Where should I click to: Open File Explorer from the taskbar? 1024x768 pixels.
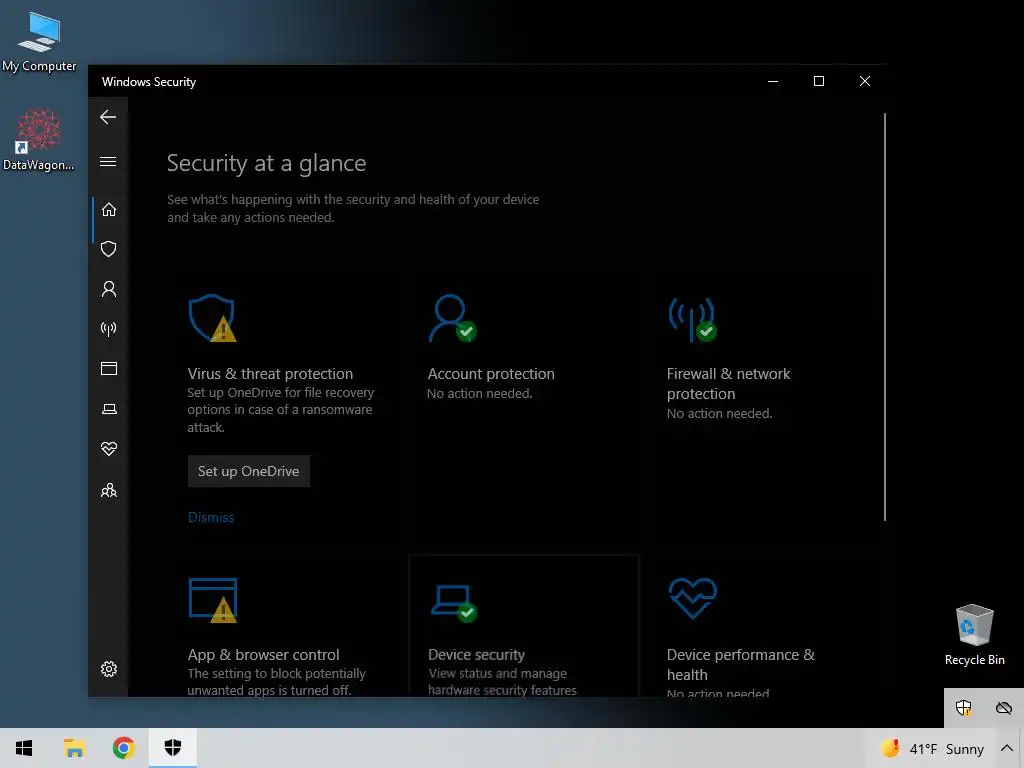tap(74, 748)
